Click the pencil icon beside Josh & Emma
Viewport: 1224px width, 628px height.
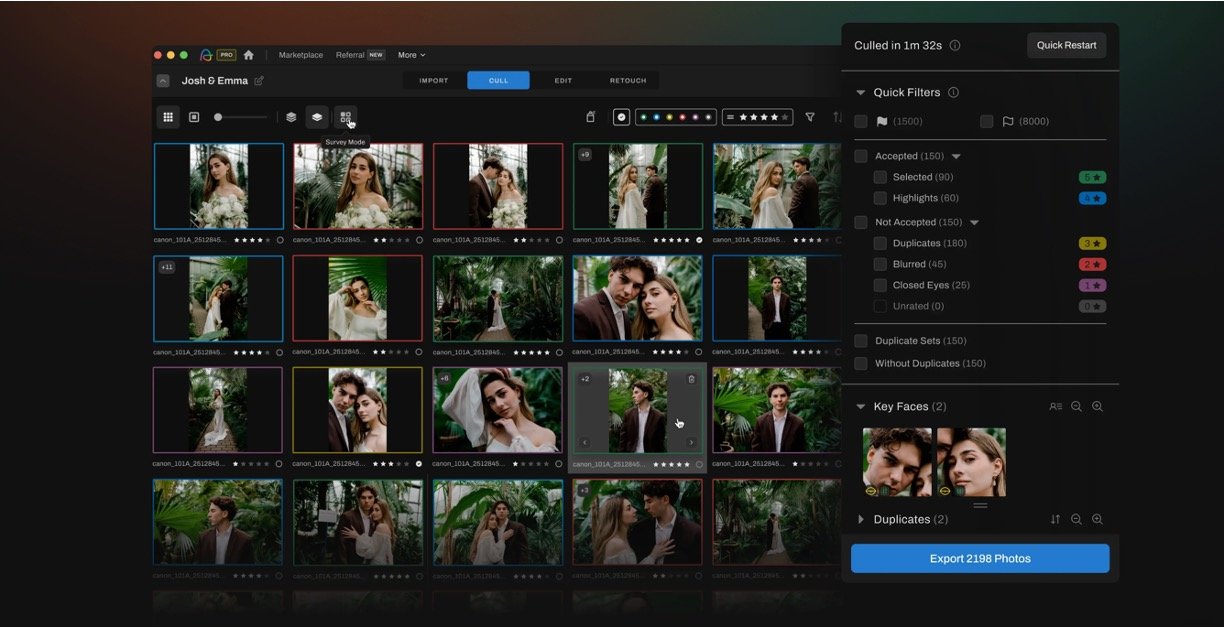pyautogui.click(x=259, y=81)
